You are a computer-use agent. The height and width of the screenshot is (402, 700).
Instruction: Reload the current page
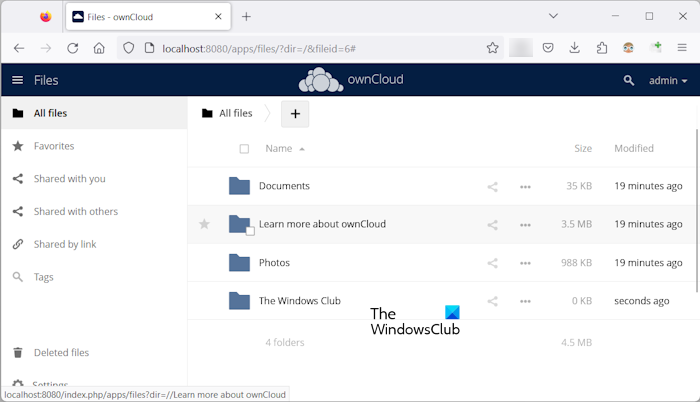pos(72,48)
